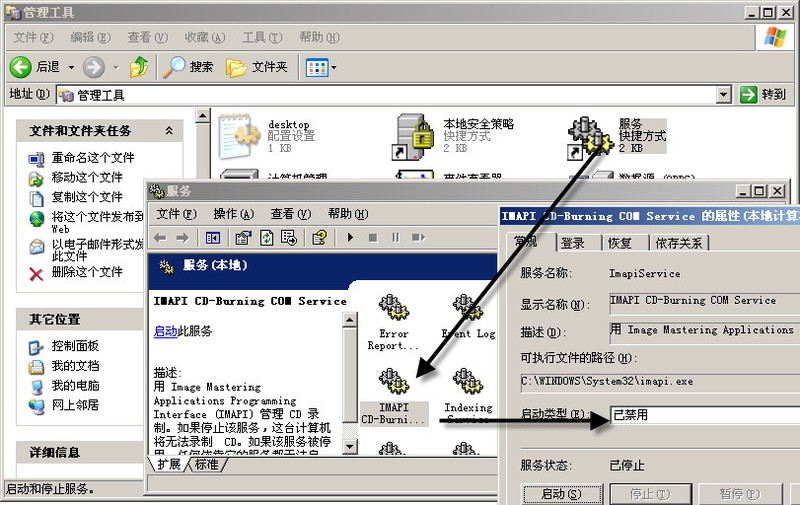The image size is (800, 505).
Task: Open 操作 menu in 服务 window
Action: pos(233,214)
